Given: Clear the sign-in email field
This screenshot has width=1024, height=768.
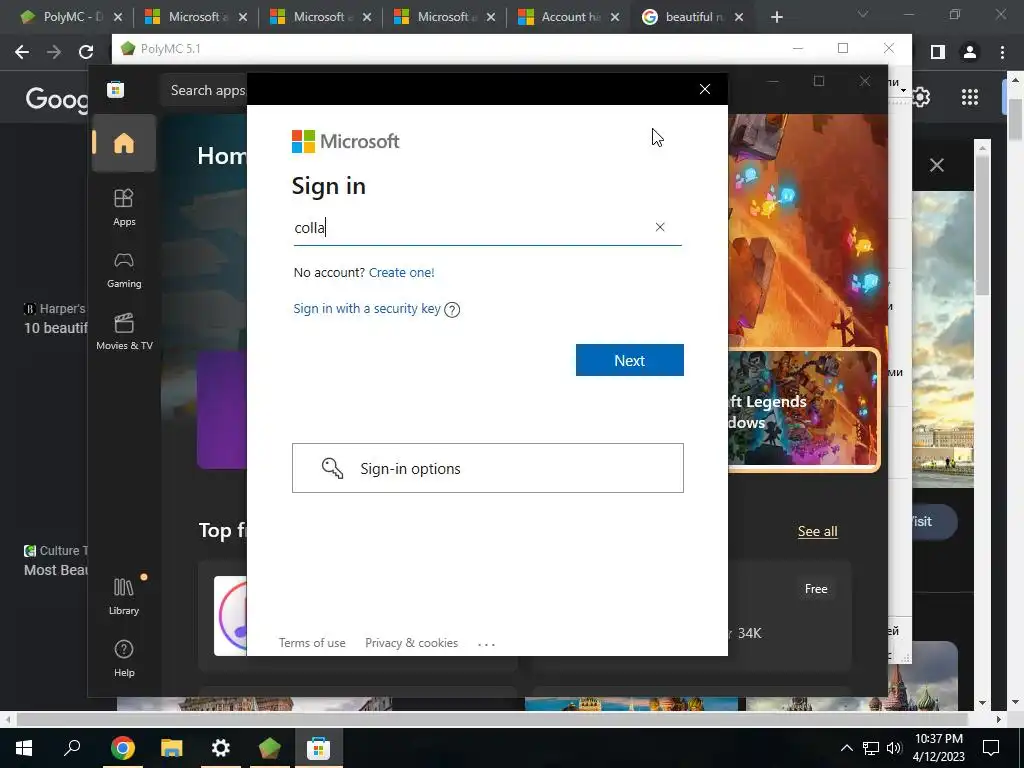Looking at the screenshot, I should pos(660,227).
